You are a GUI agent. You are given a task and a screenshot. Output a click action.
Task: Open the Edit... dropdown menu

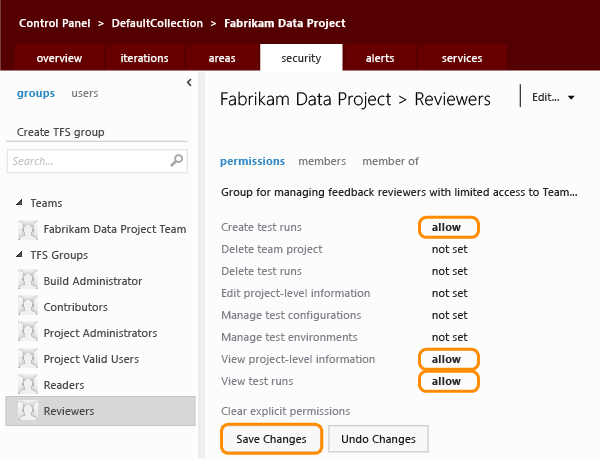pos(553,98)
